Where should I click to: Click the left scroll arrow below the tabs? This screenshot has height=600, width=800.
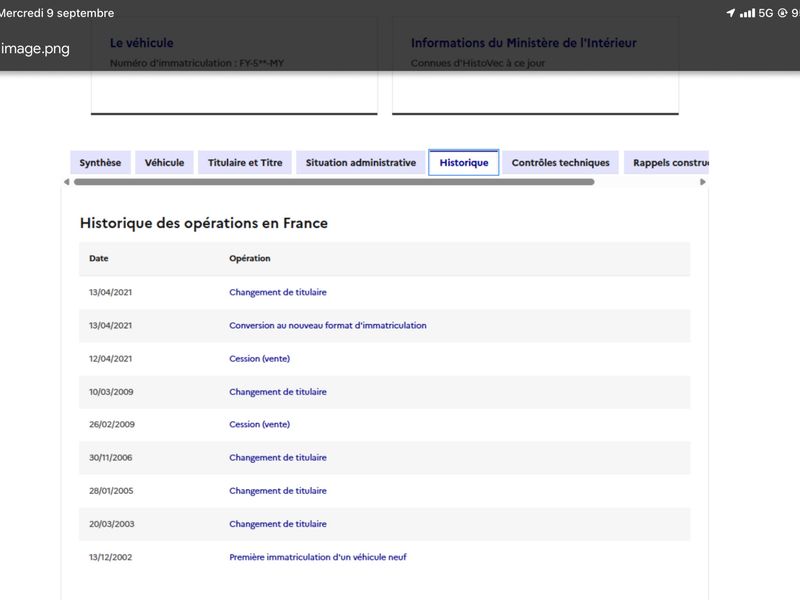click(x=66, y=182)
